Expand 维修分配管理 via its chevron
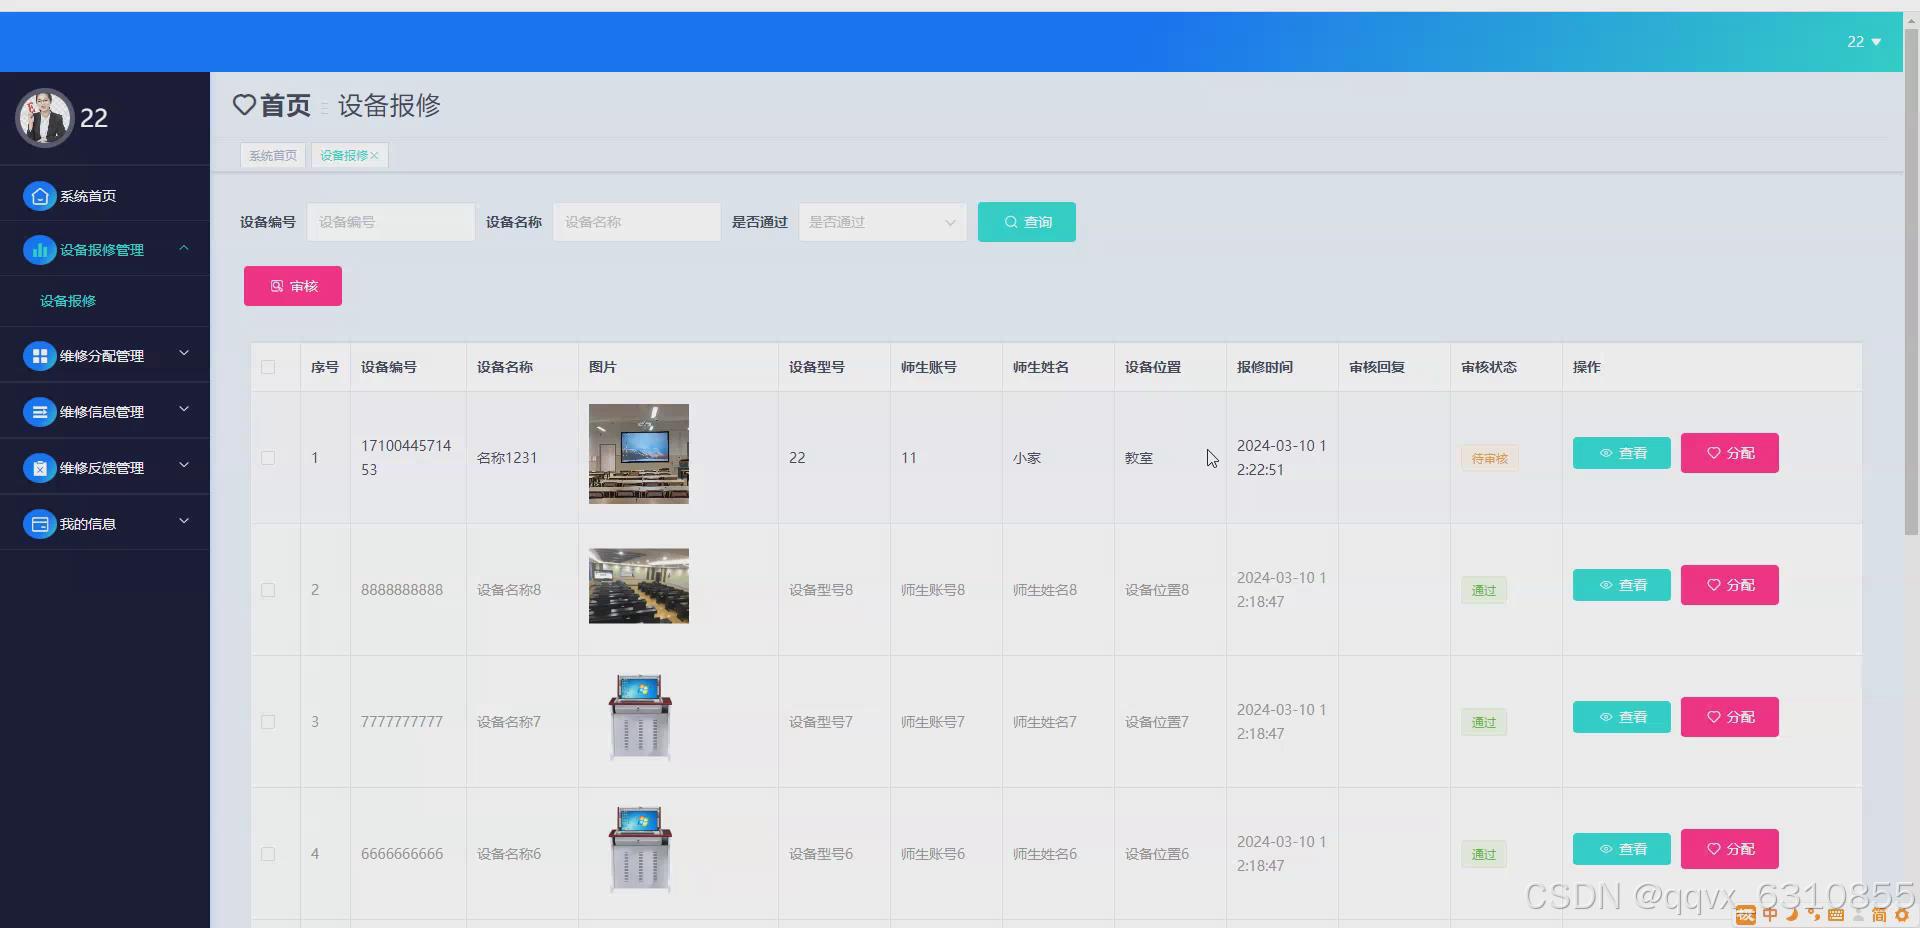The width and height of the screenshot is (1920, 928). (184, 354)
